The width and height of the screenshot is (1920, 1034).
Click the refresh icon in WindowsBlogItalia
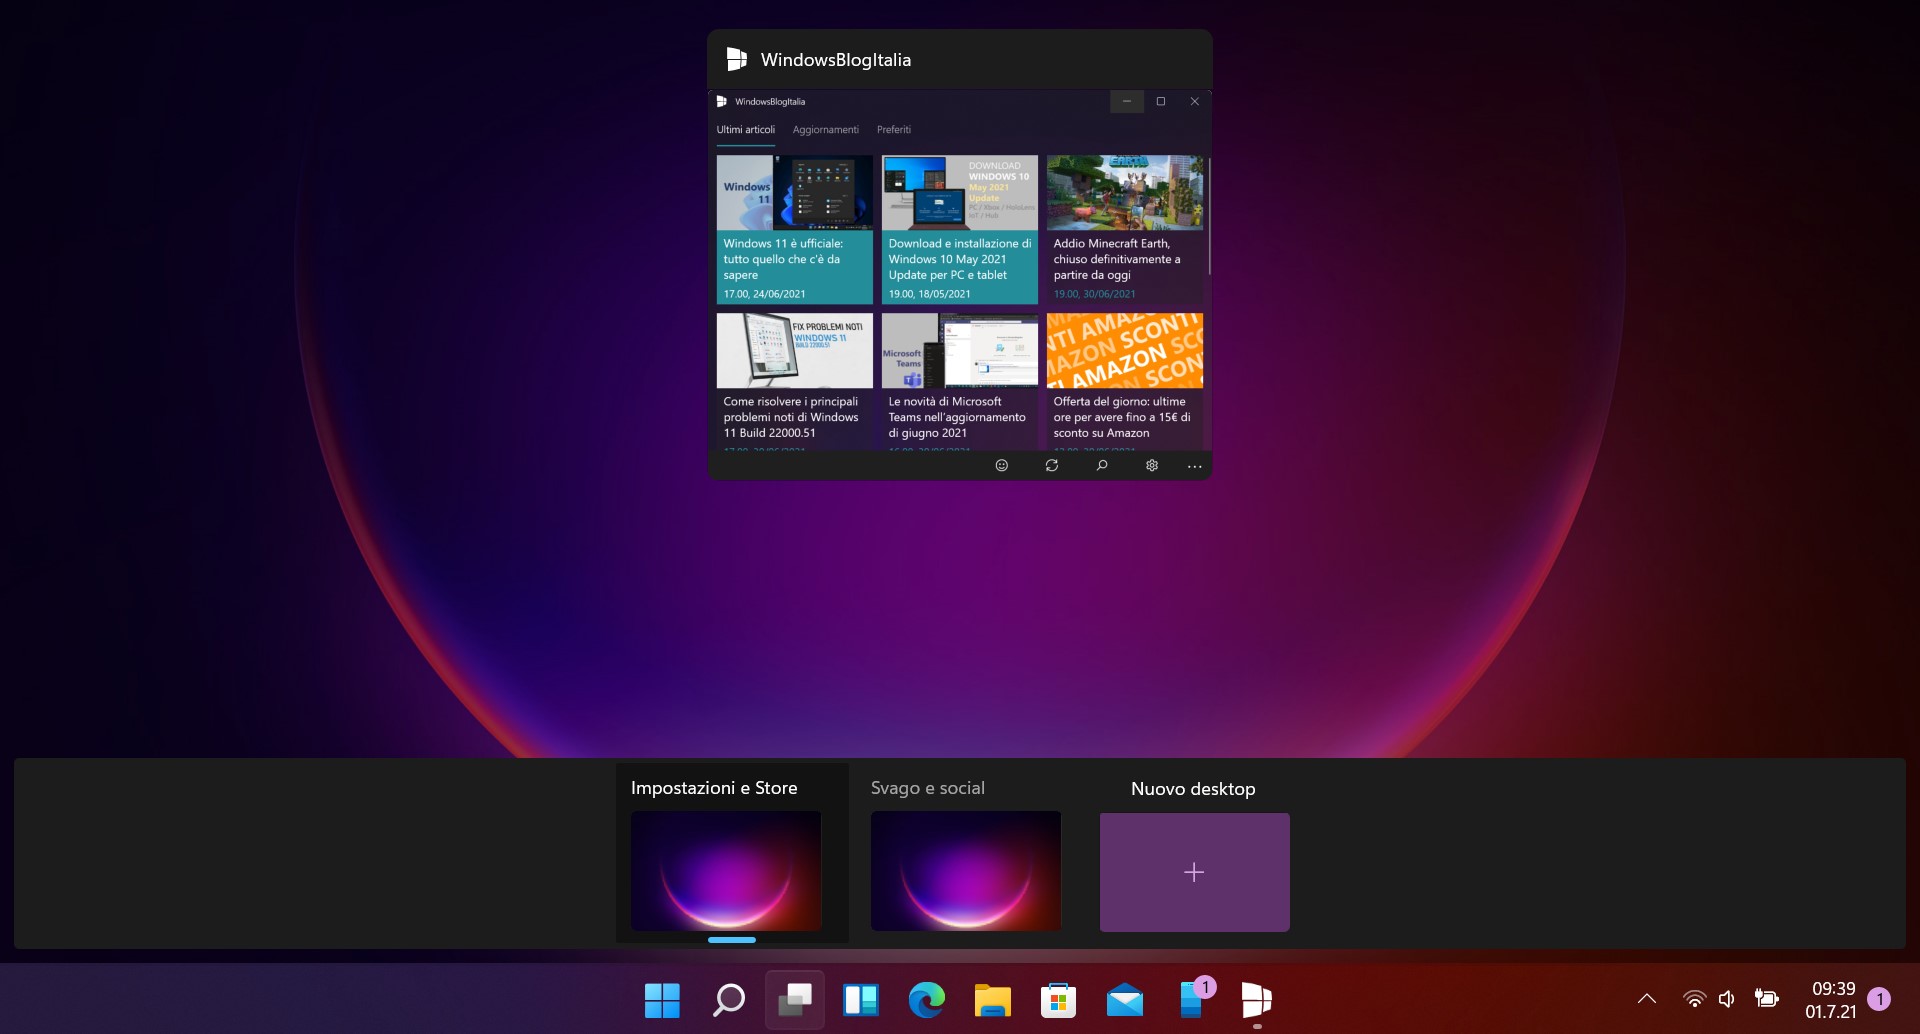(1052, 466)
